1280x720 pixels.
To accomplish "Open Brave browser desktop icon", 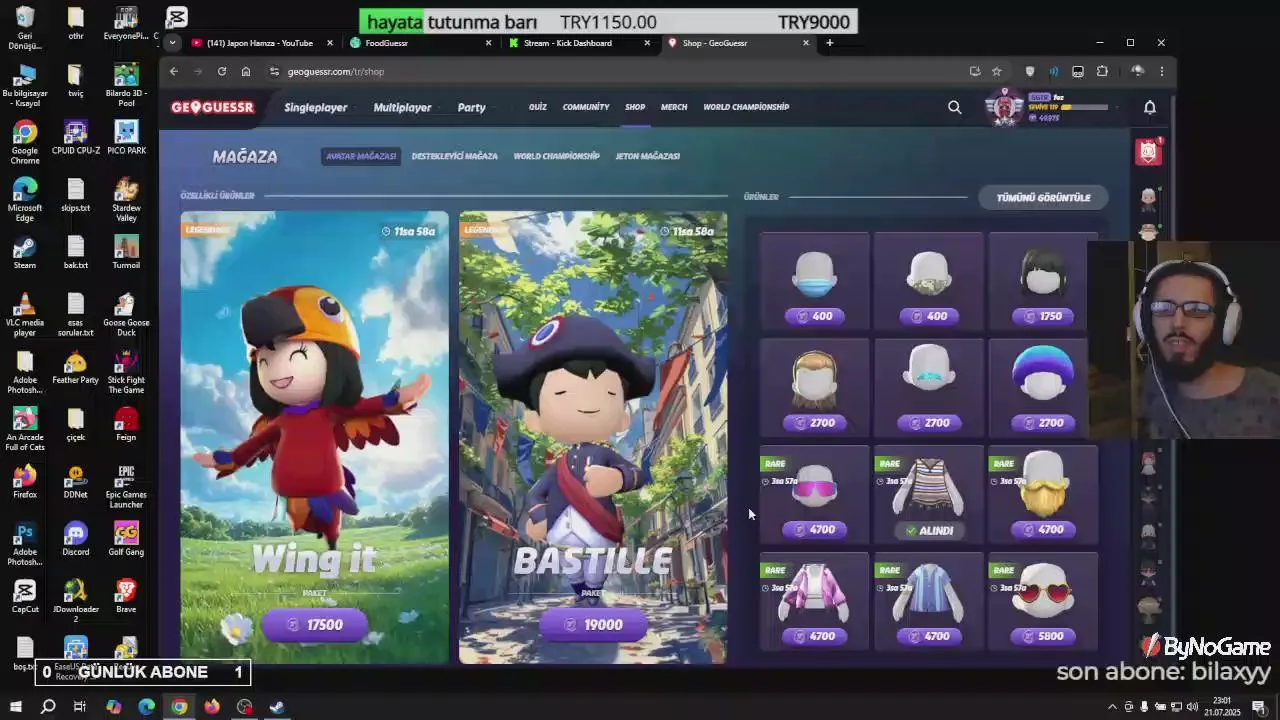I will [x=126, y=597].
